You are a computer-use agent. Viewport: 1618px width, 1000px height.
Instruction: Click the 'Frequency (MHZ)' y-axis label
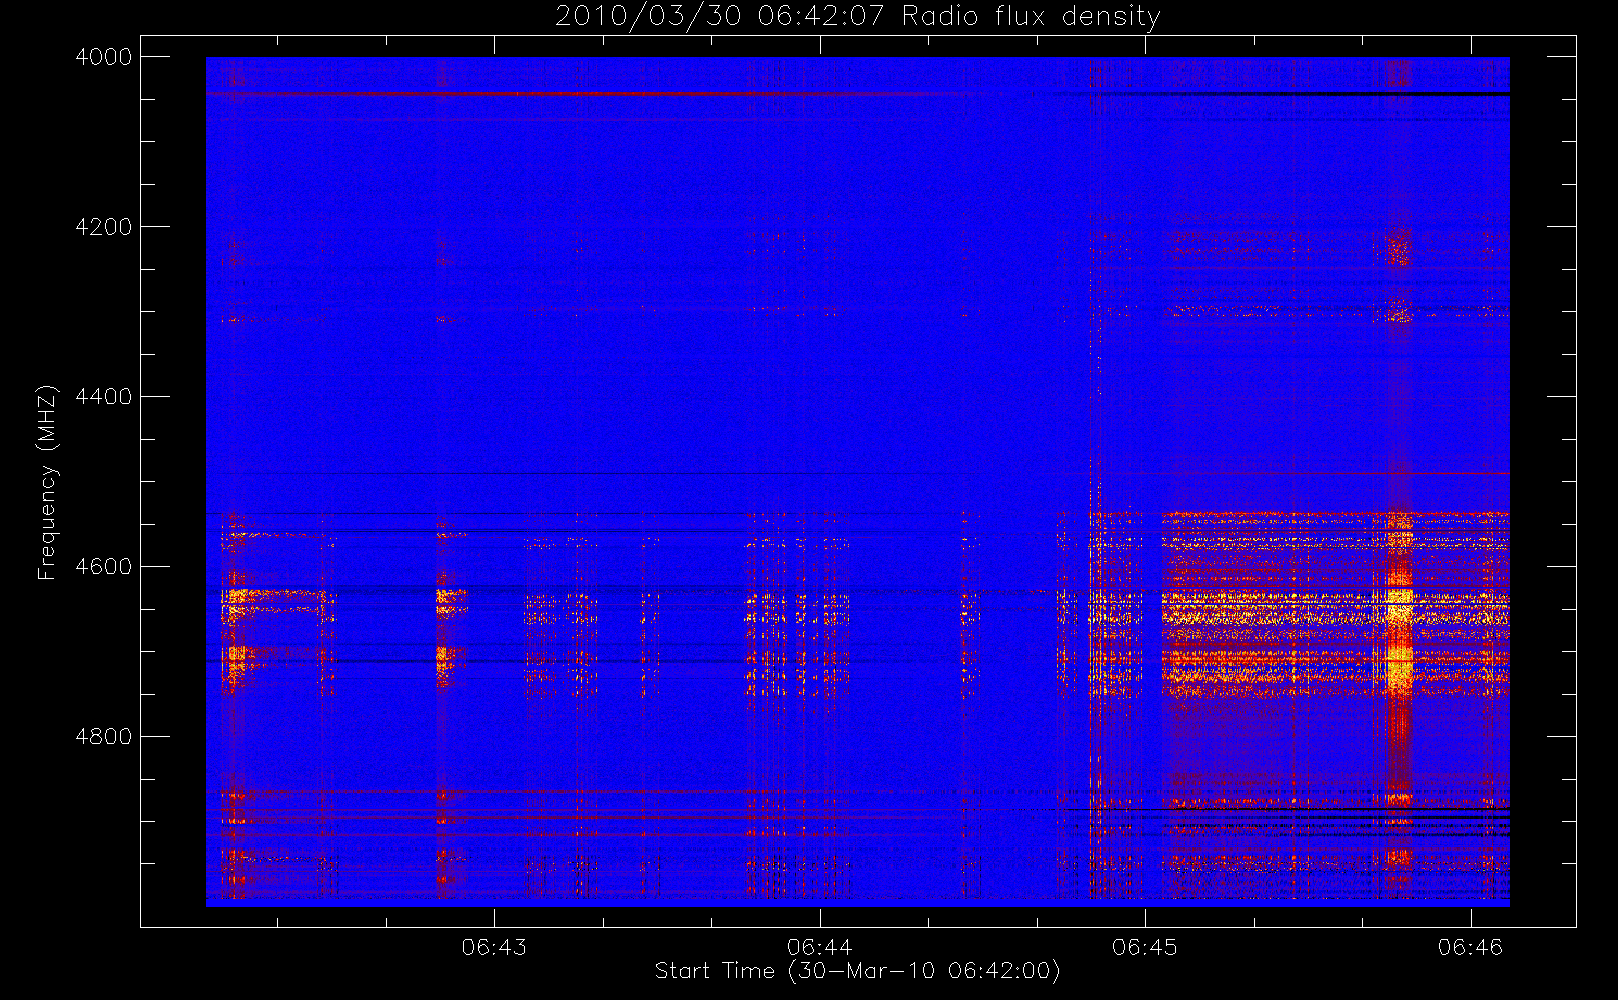pos(46,482)
